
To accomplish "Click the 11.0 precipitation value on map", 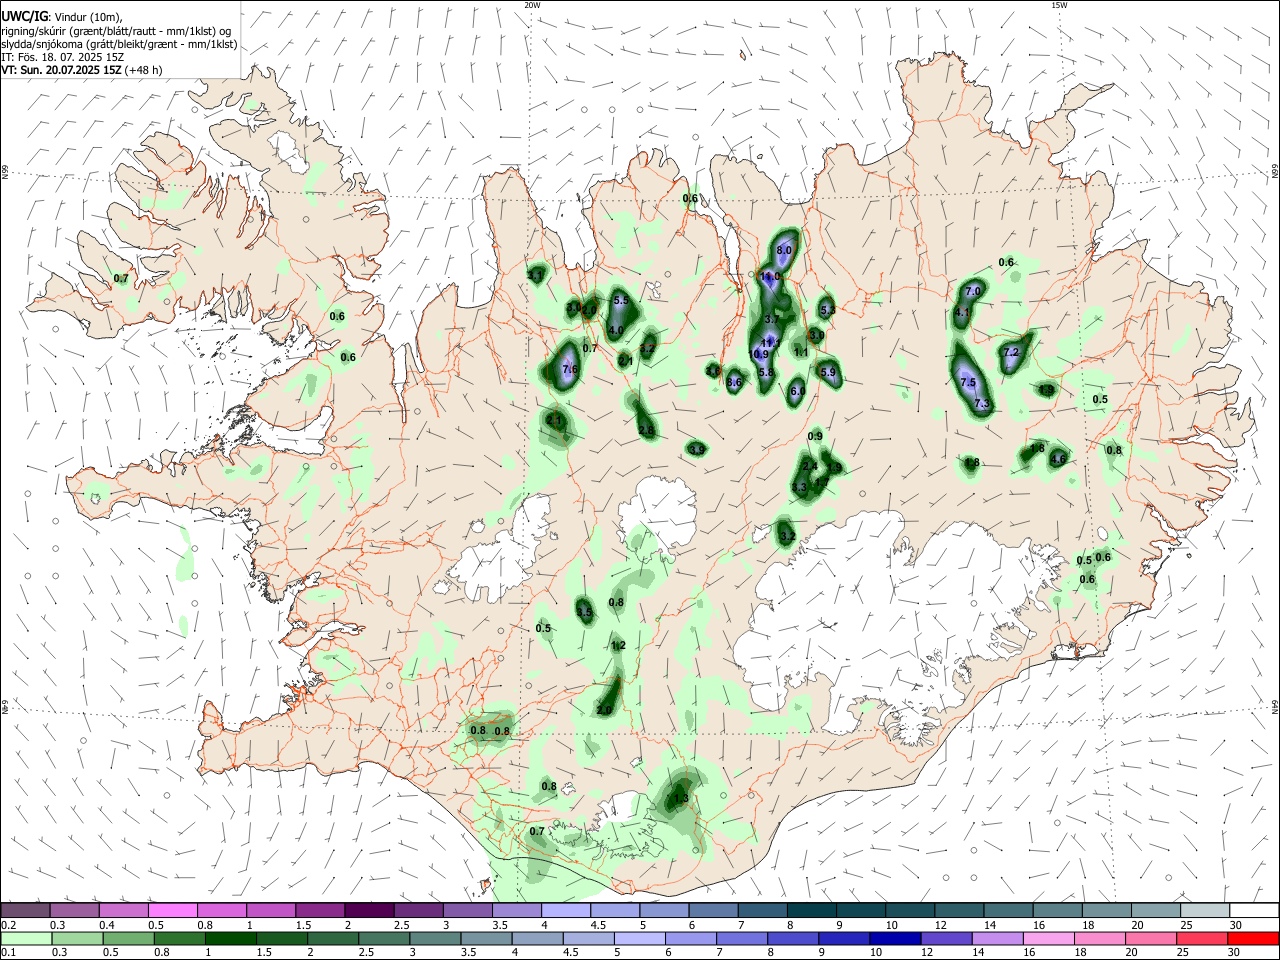I will tap(770, 277).
